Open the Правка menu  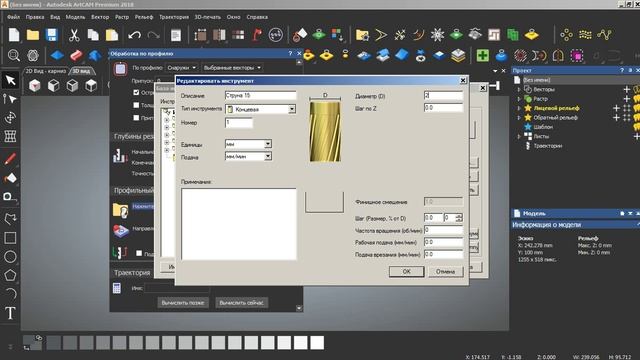[x=35, y=17]
